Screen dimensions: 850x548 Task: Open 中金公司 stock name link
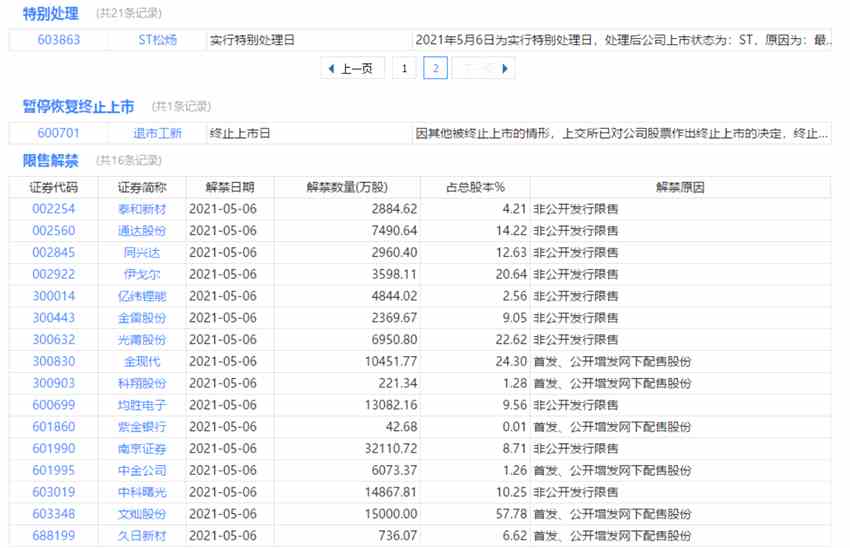(x=142, y=470)
